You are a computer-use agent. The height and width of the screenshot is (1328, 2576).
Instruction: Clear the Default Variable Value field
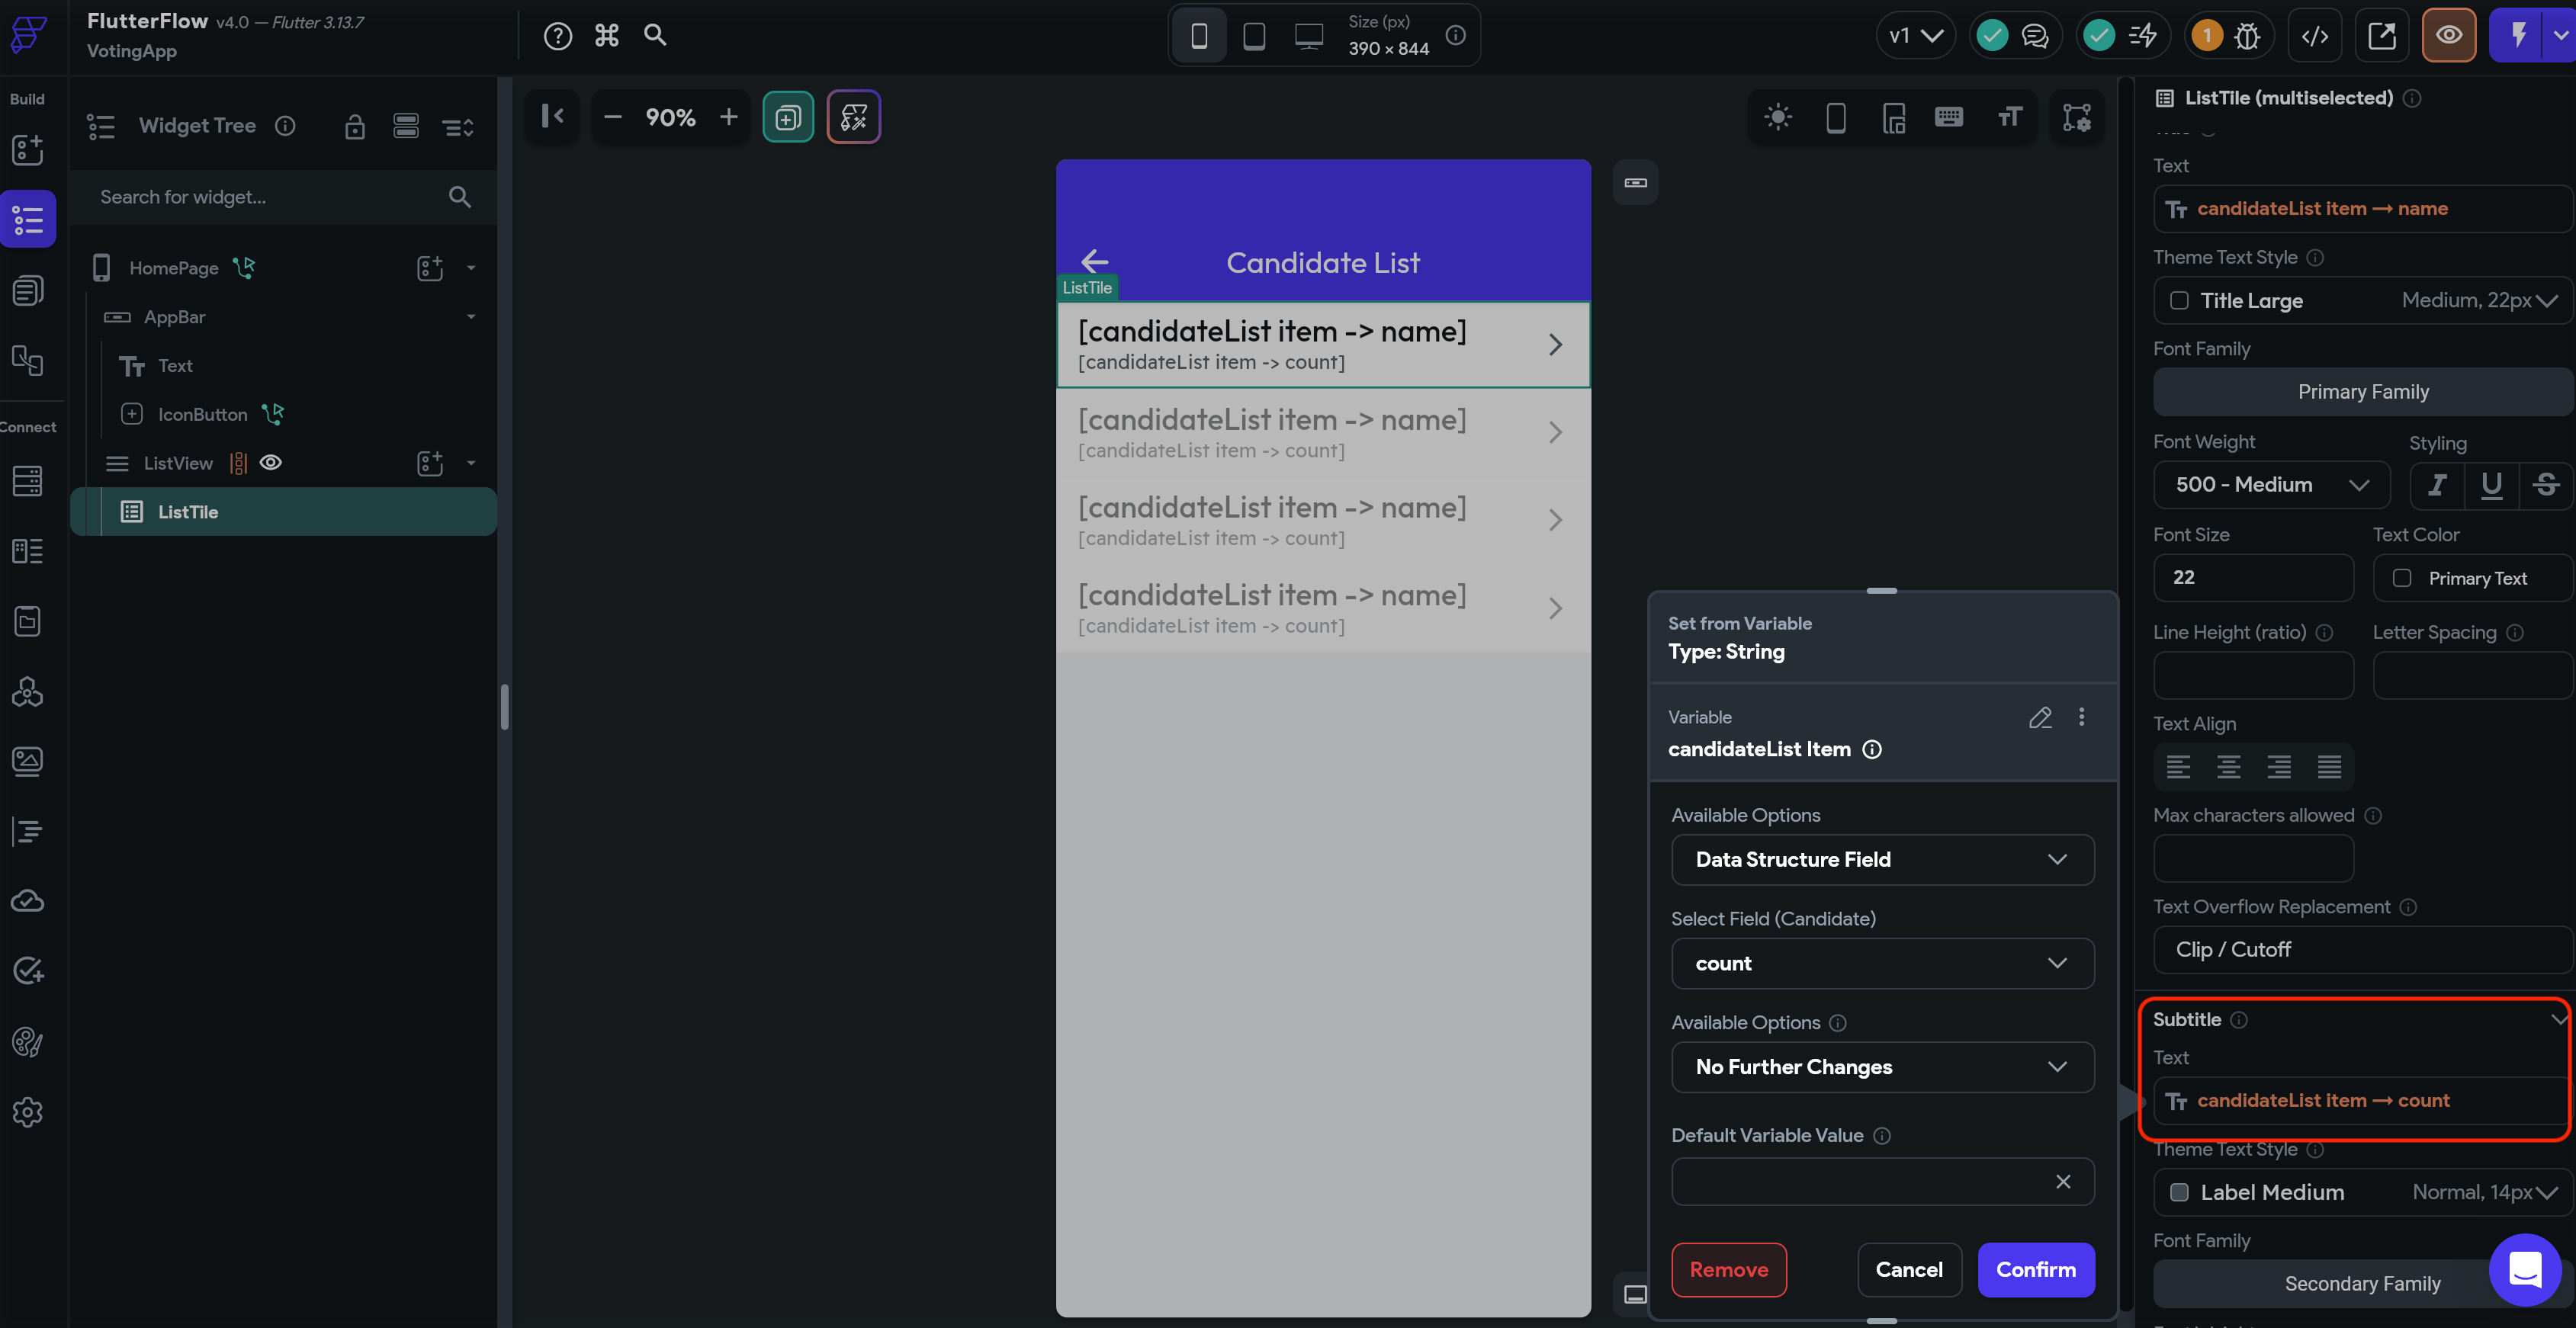pos(2063,1182)
